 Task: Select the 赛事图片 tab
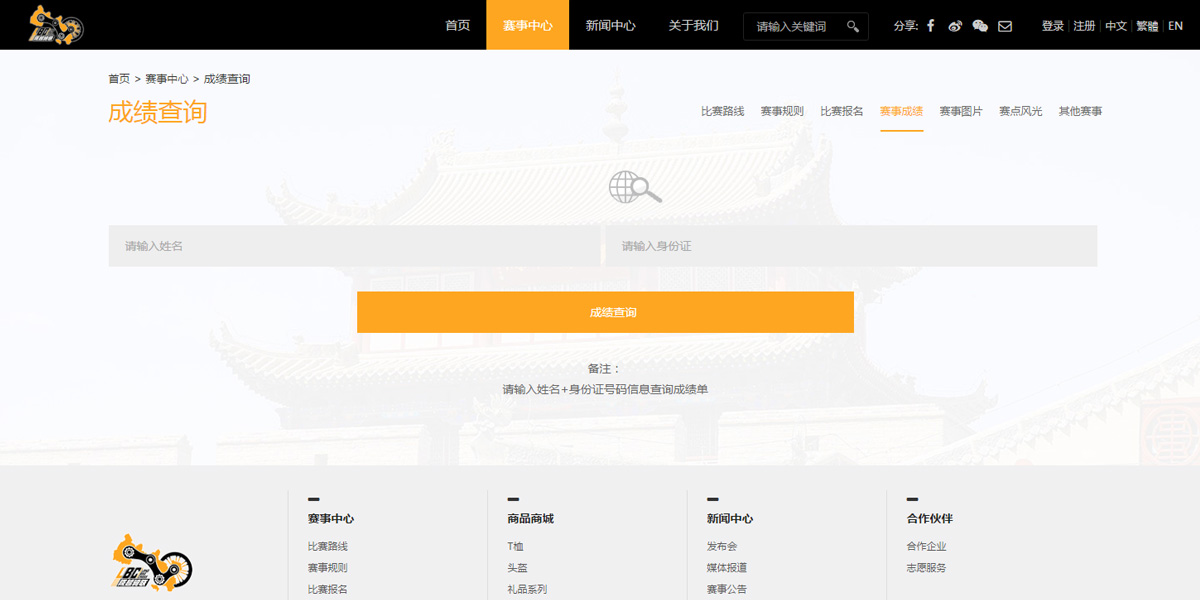tap(960, 111)
